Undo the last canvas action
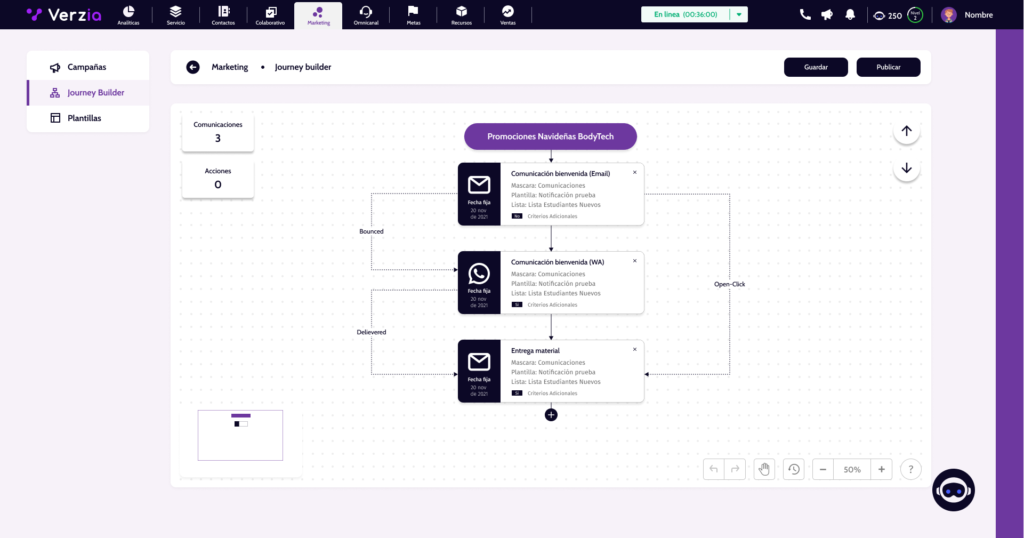This screenshot has height=538, width=1024. (713, 469)
